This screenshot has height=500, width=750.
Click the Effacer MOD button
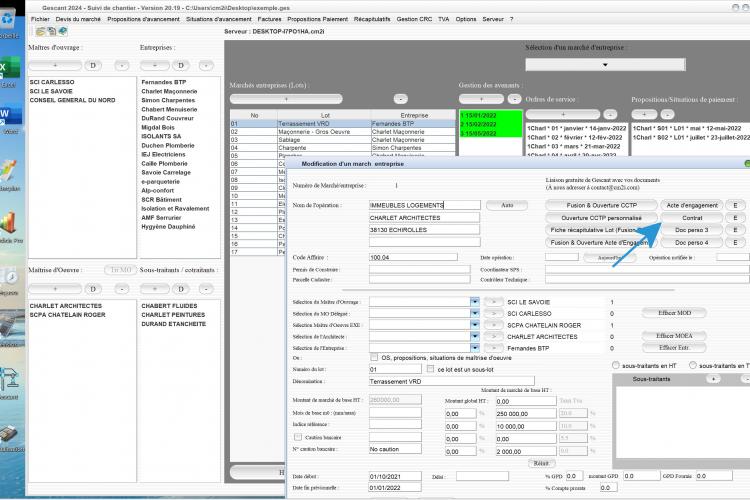(x=674, y=313)
